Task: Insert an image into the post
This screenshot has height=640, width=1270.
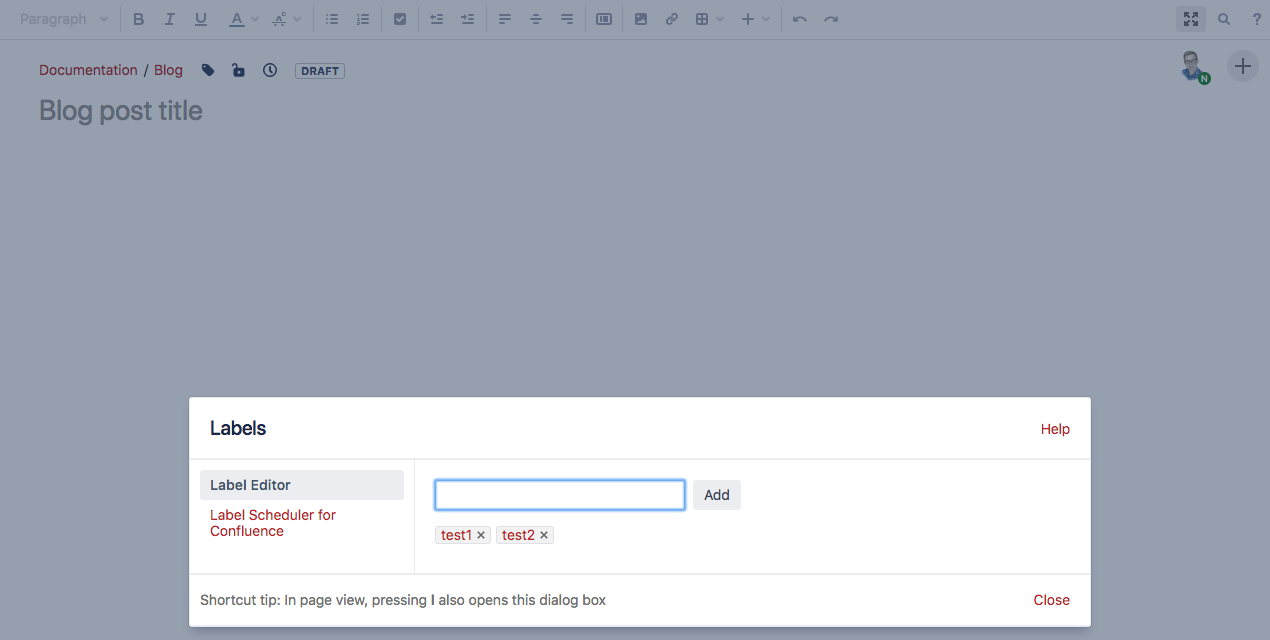Action: tap(641, 18)
